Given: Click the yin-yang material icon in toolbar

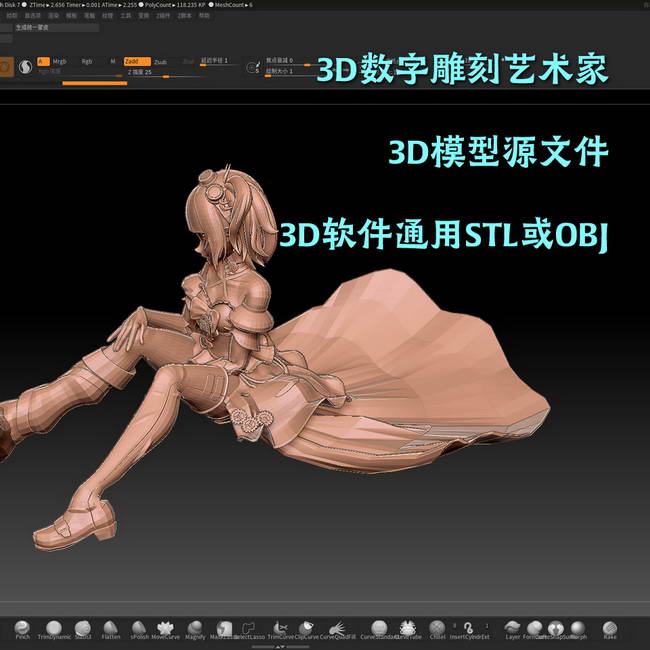Looking at the screenshot, I should pos(26,67).
